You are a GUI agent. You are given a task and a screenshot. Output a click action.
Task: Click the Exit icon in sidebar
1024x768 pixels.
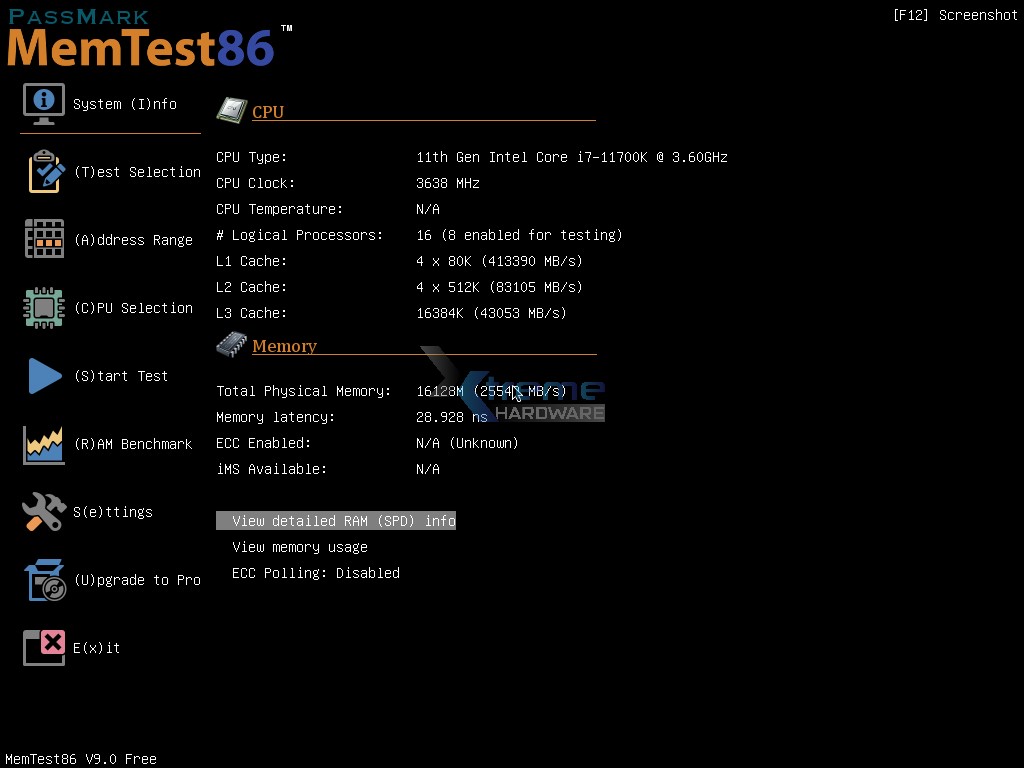pos(43,647)
